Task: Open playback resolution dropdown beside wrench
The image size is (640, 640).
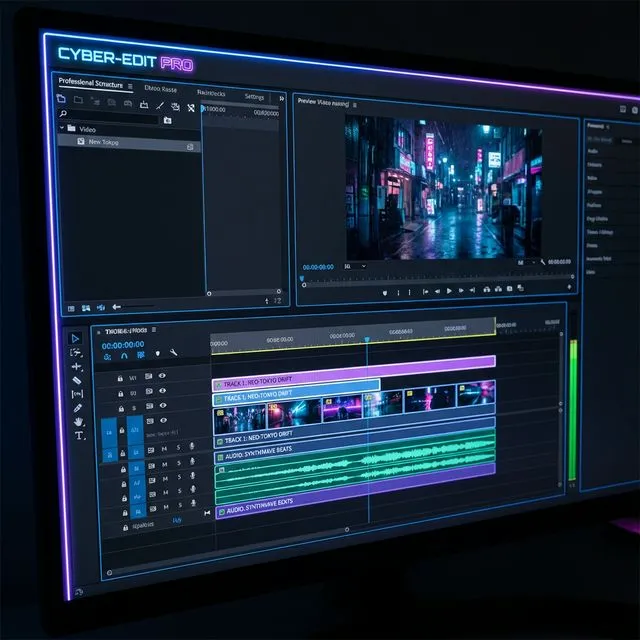Action: pos(526,262)
